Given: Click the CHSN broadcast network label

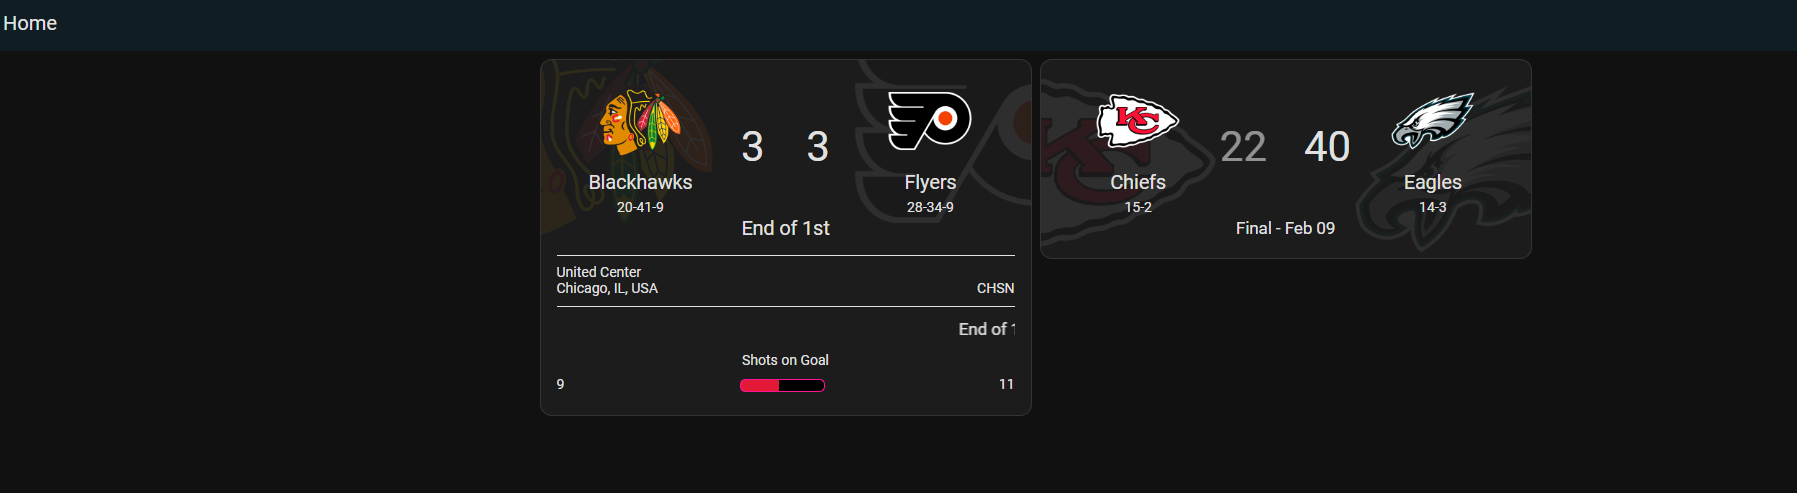Looking at the screenshot, I should click(995, 288).
